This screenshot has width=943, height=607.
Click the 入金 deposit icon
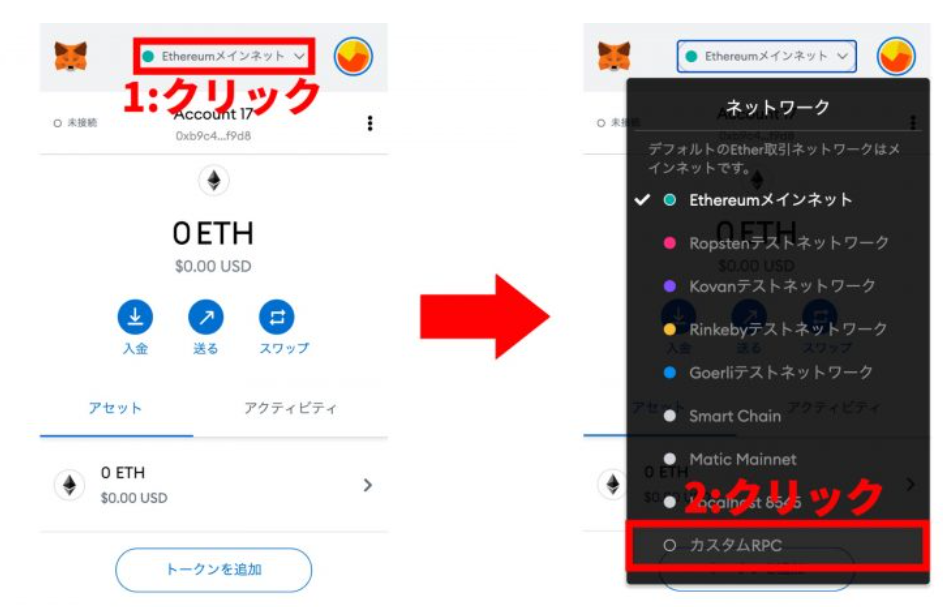pyautogui.click(x=135, y=316)
